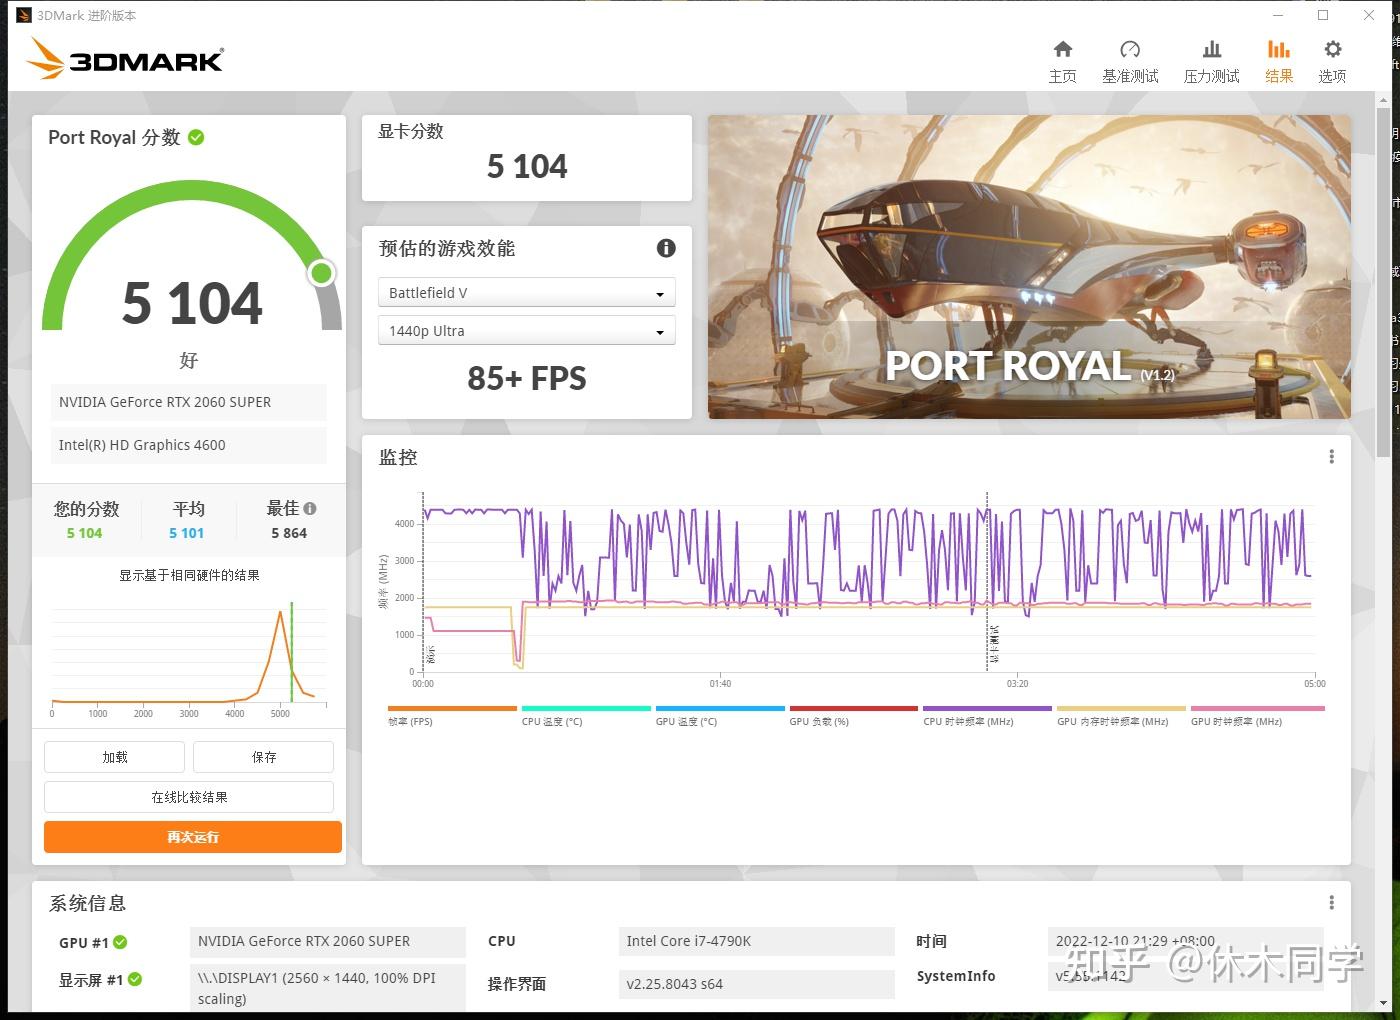This screenshot has width=1400, height=1020.
Task: Click the 加载 load button
Action: [115, 757]
